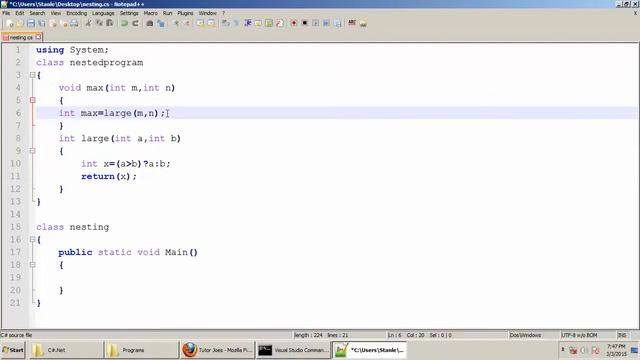Play back the recorded macro icon
Image resolution: width=640 pixels, height=360 pixels.
click(316, 23)
